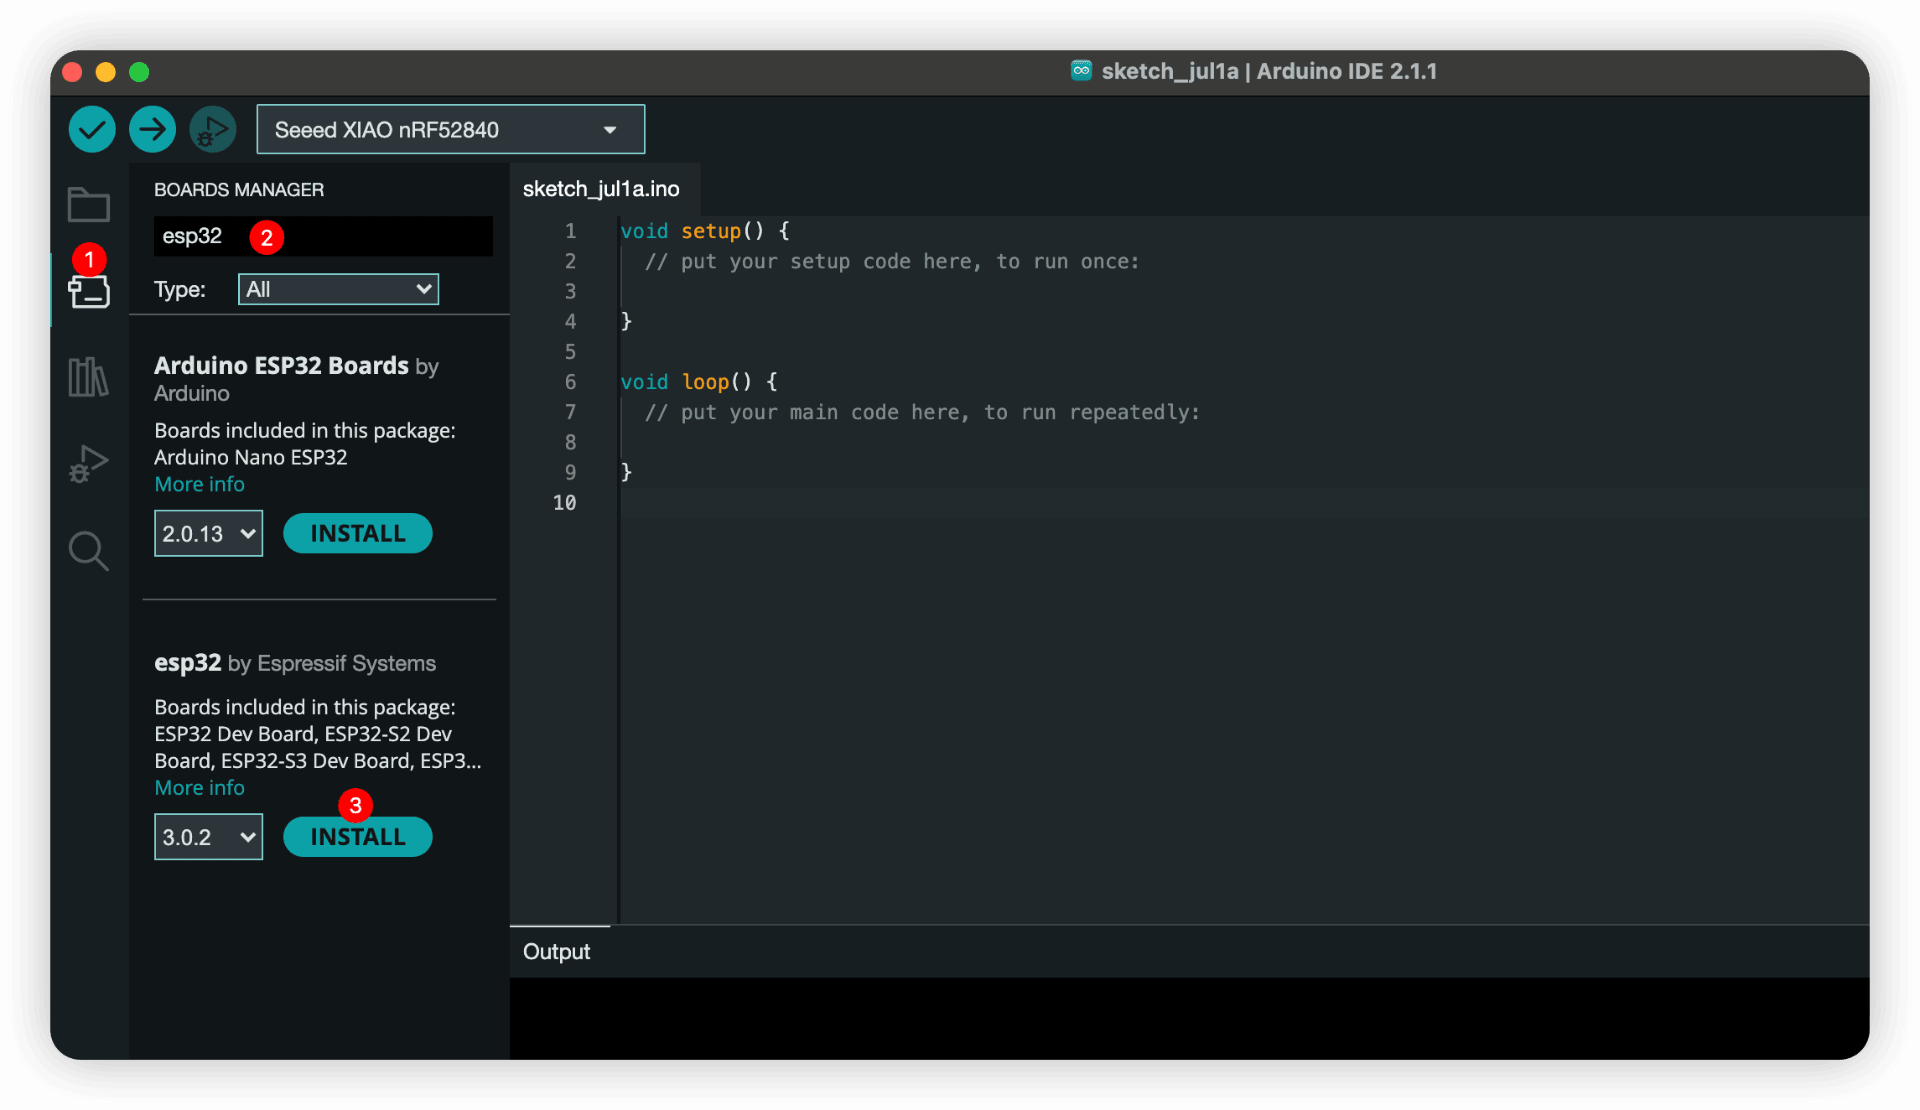Image resolution: width=1920 pixels, height=1110 pixels.
Task: Click the Verify checkmark button
Action: pyautogui.click(x=92, y=129)
